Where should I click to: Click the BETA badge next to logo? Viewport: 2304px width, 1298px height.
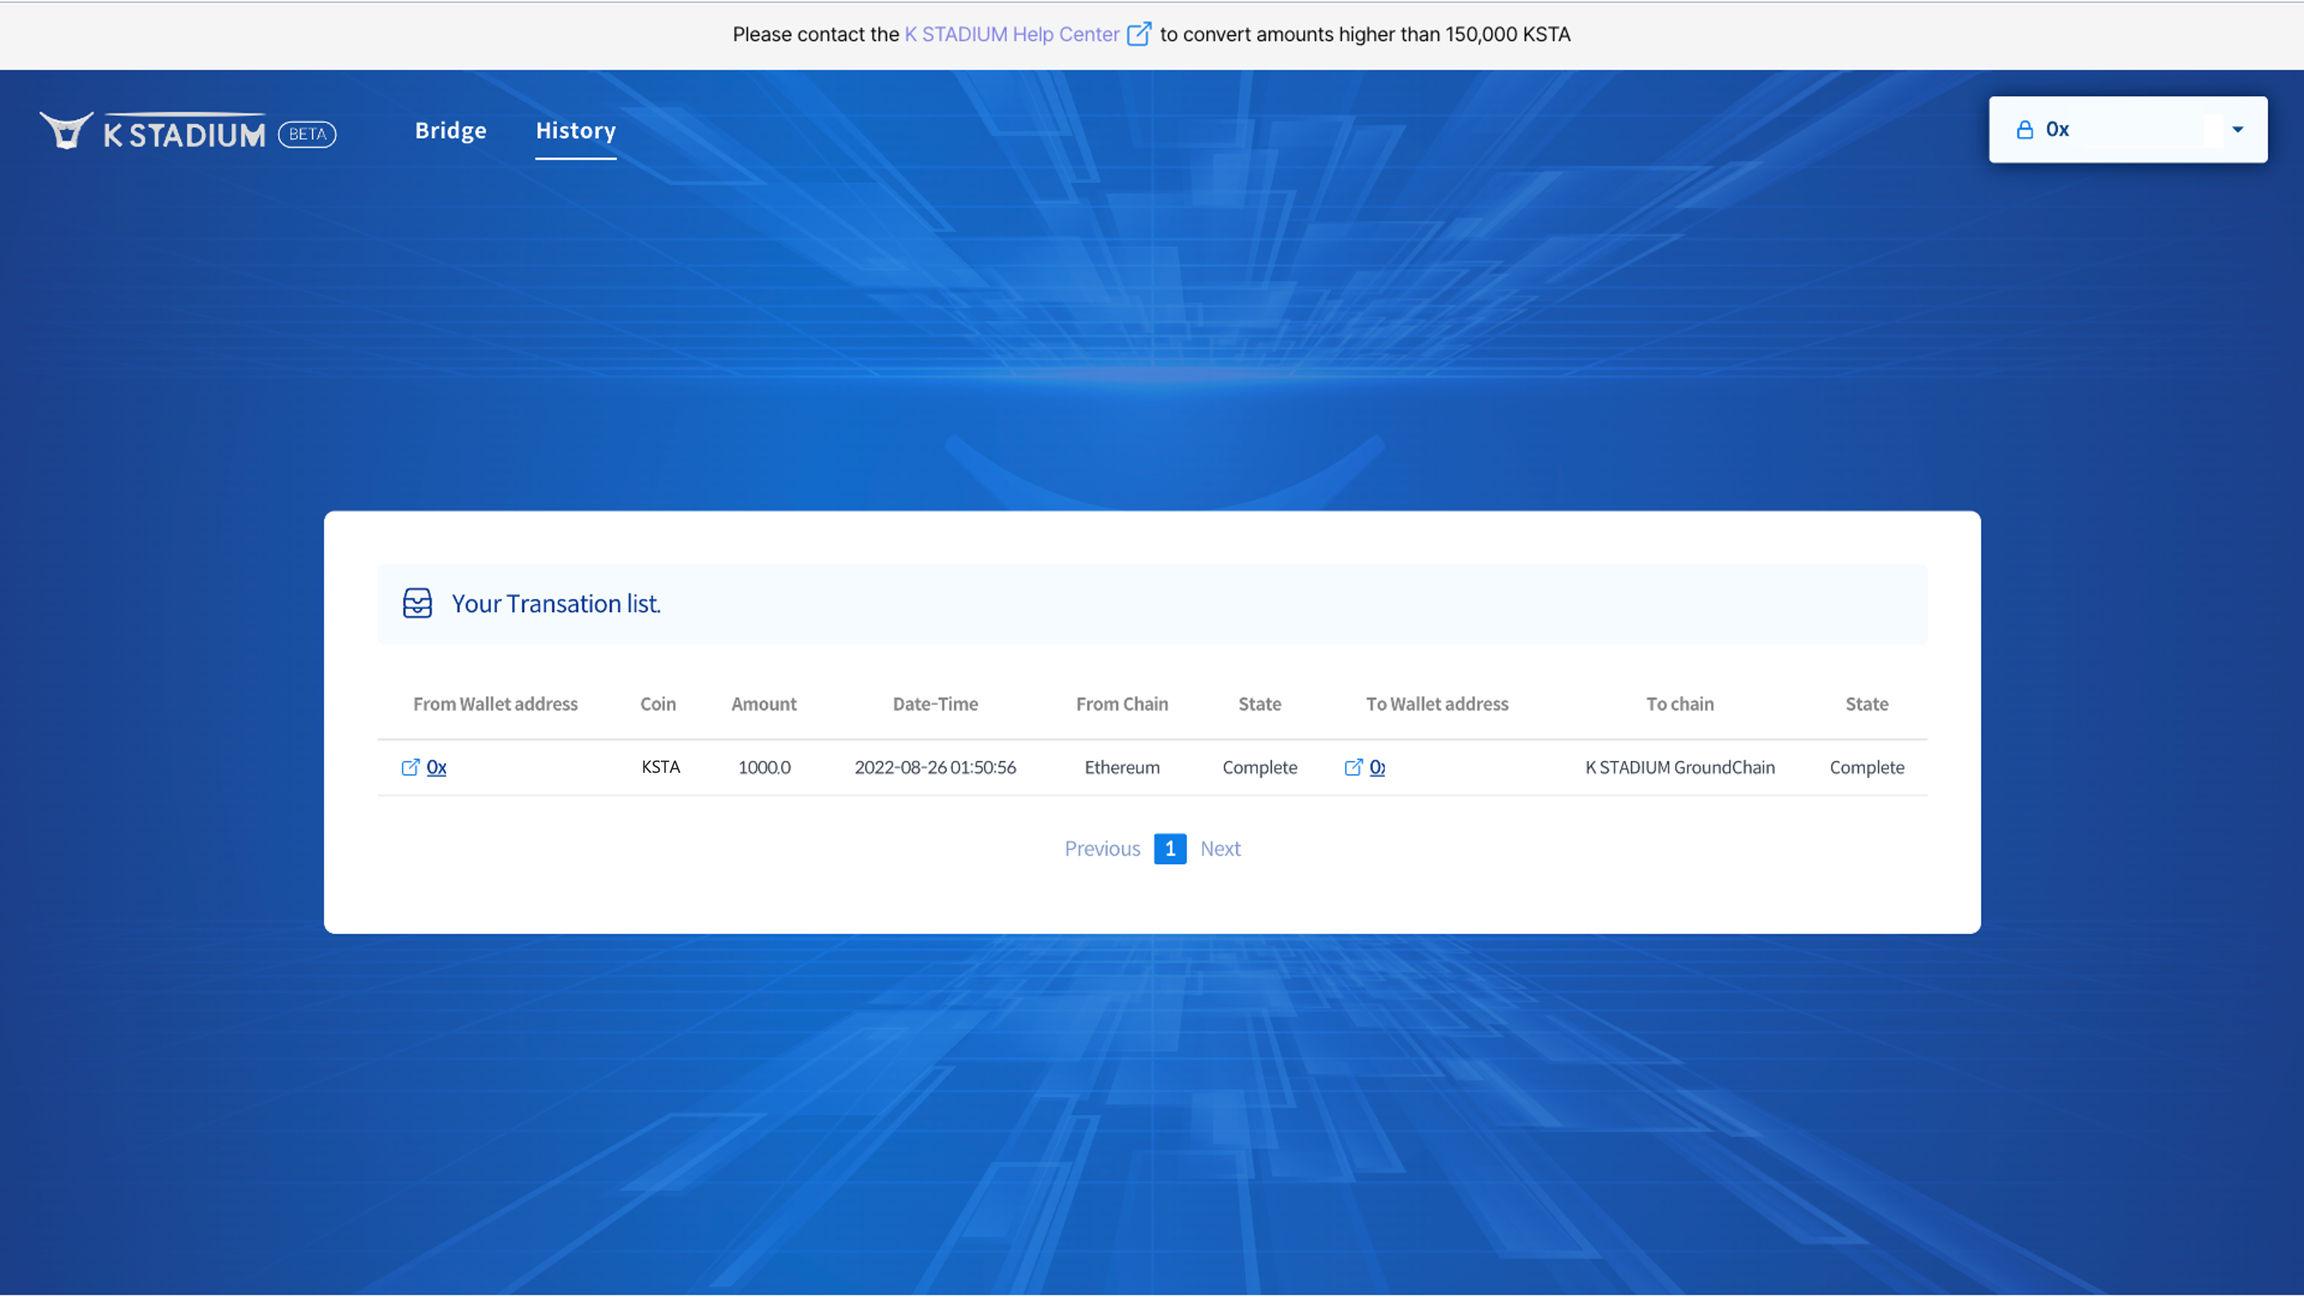click(x=307, y=134)
